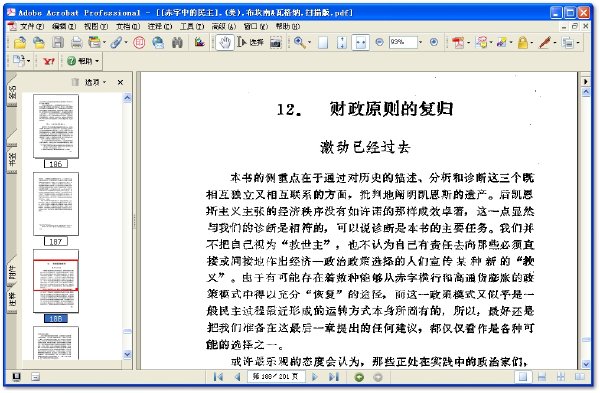Go to last page arrow
The image size is (600, 393).
[x=334, y=377]
